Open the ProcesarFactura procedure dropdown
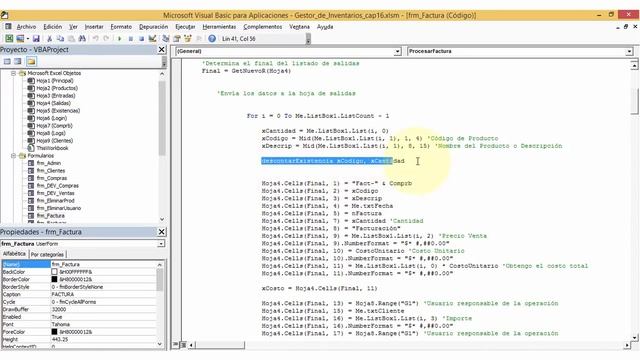Screen dimensions: 640x360 coord(629,51)
